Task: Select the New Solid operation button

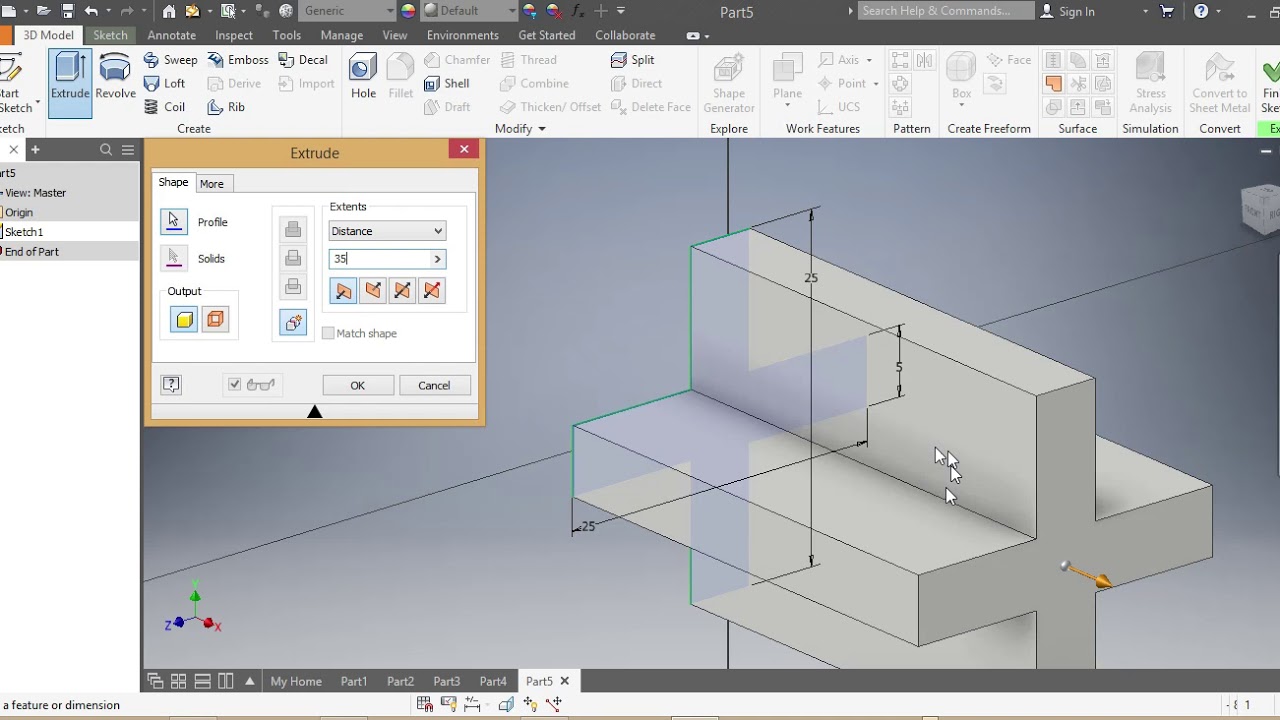Action: 293,323
